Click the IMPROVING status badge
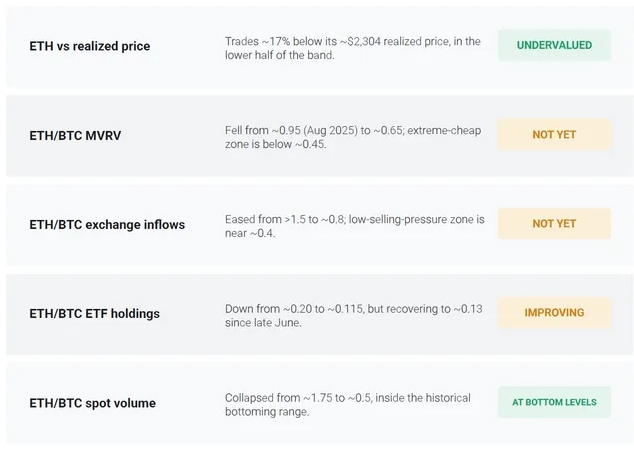The height and width of the screenshot is (451, 634). [x=554, y=313]
